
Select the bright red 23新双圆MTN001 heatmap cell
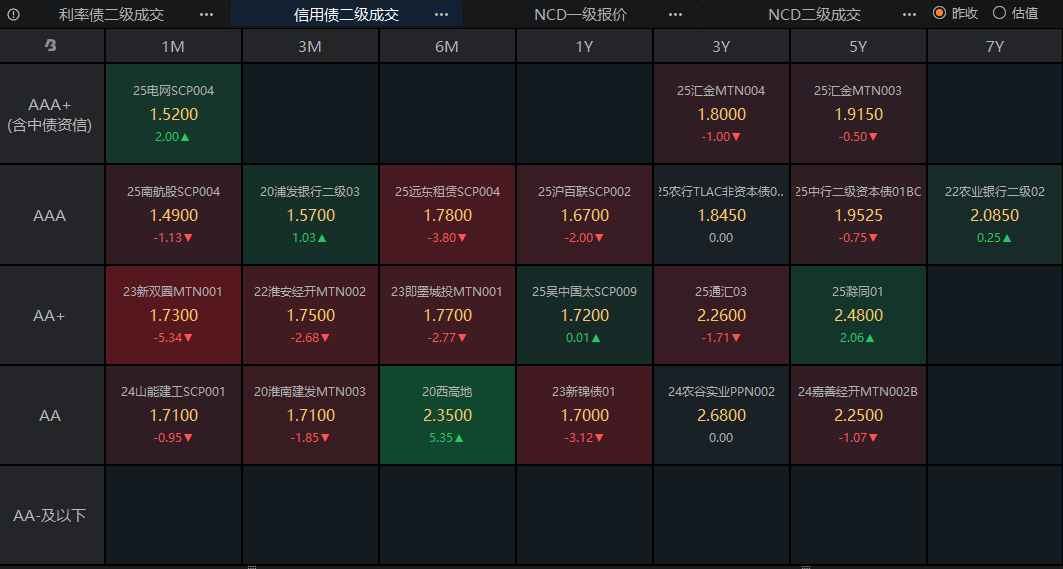(x=174, y=315)
